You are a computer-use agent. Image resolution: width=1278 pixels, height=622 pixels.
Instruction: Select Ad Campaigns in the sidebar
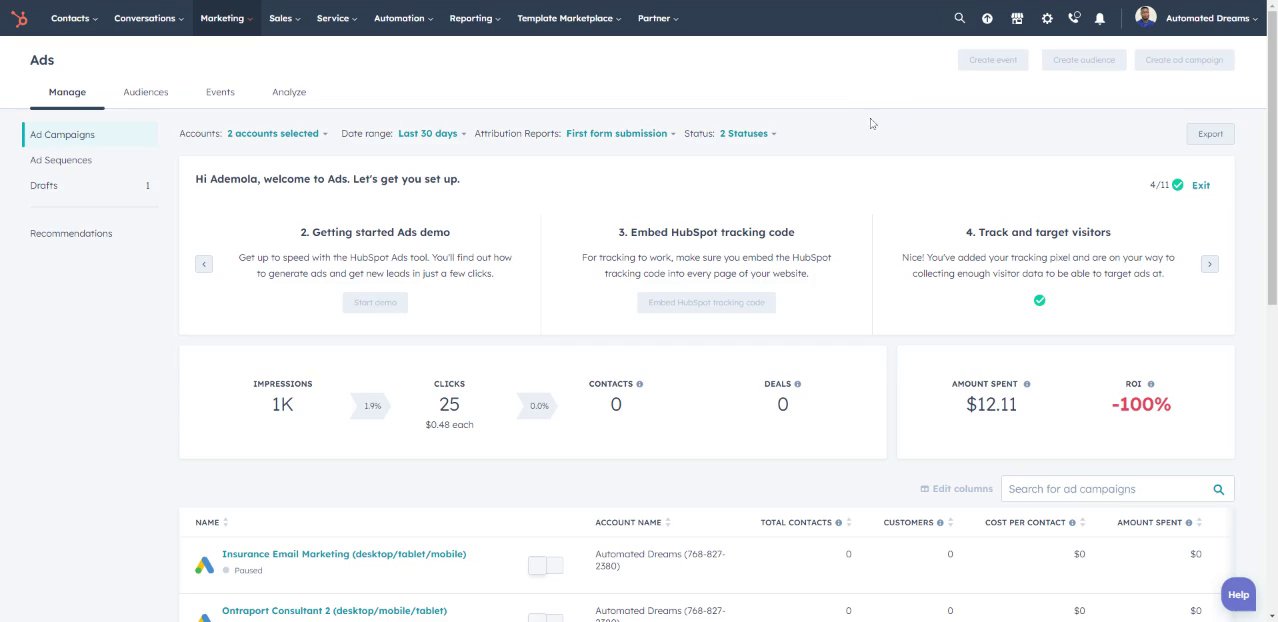(x=90, y=135)
